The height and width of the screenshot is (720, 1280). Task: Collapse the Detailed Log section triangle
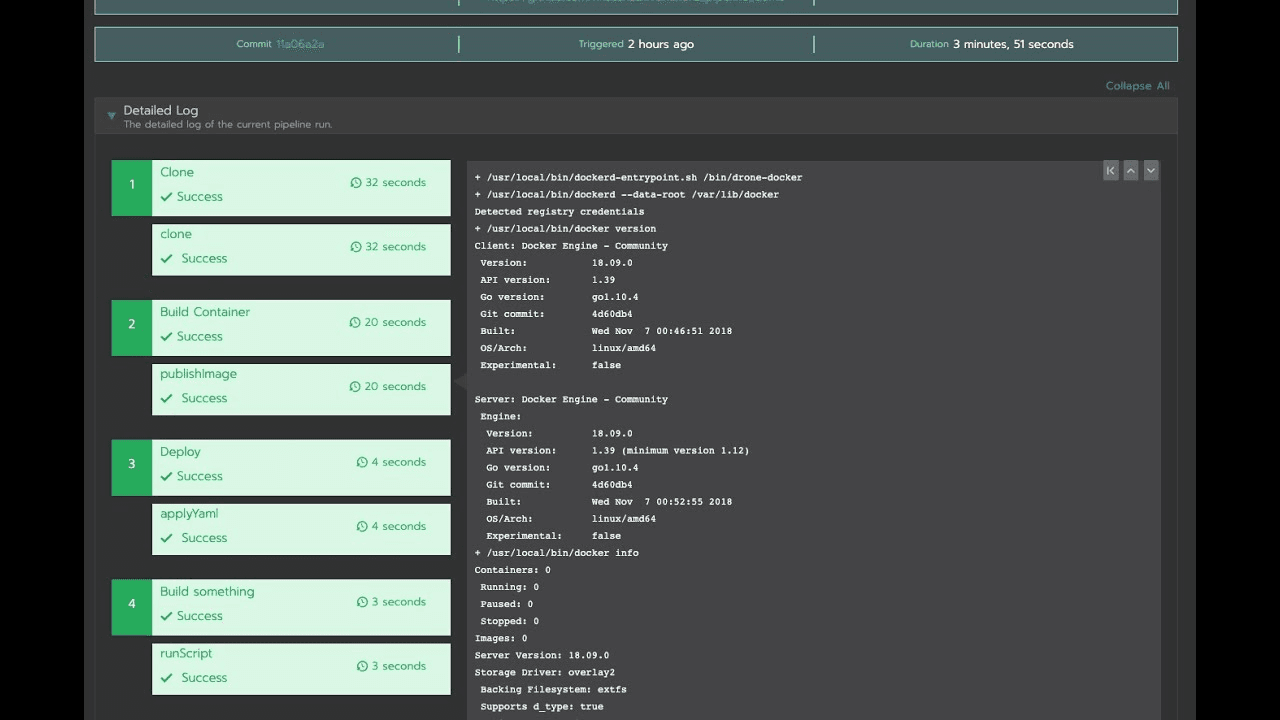point(111,117)
